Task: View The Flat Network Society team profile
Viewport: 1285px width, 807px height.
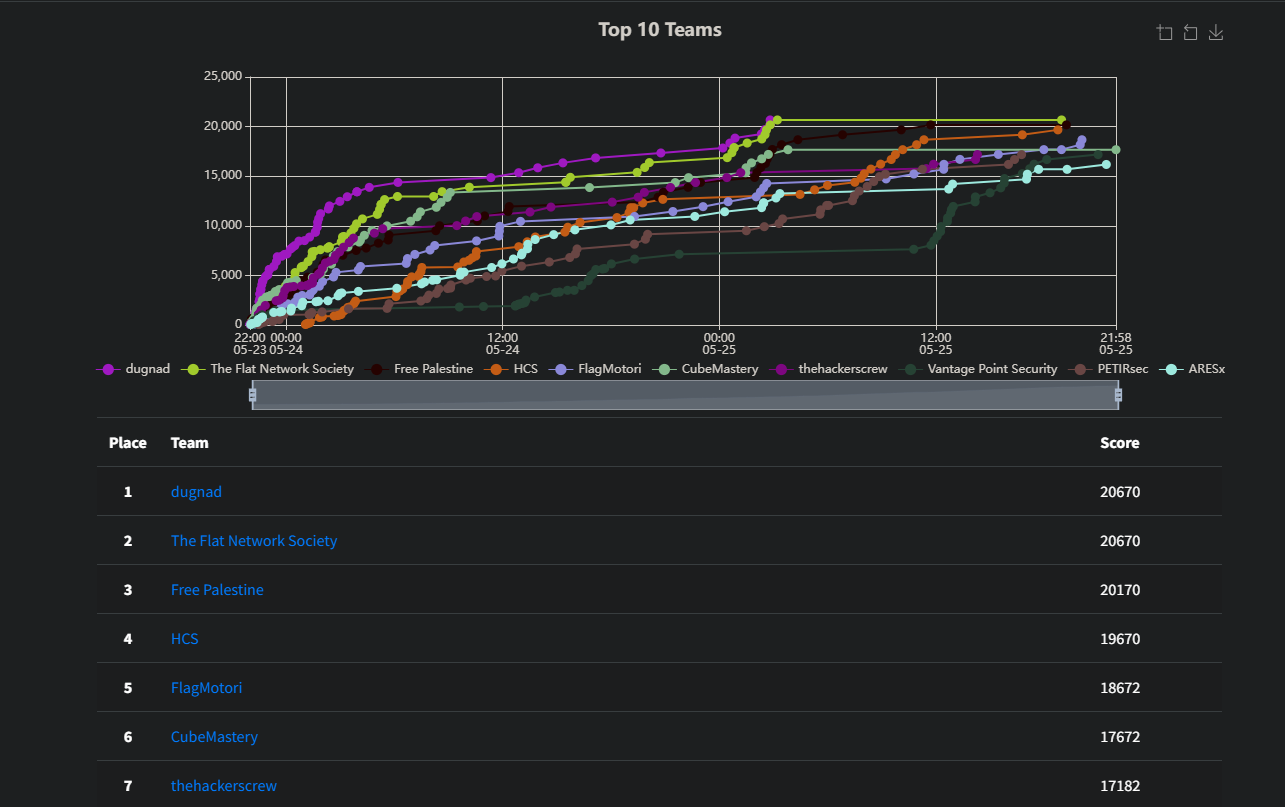Action: point(254,540)
